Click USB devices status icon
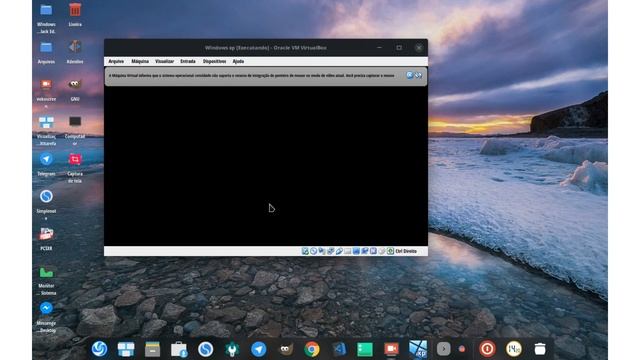 tap(339, 251)
